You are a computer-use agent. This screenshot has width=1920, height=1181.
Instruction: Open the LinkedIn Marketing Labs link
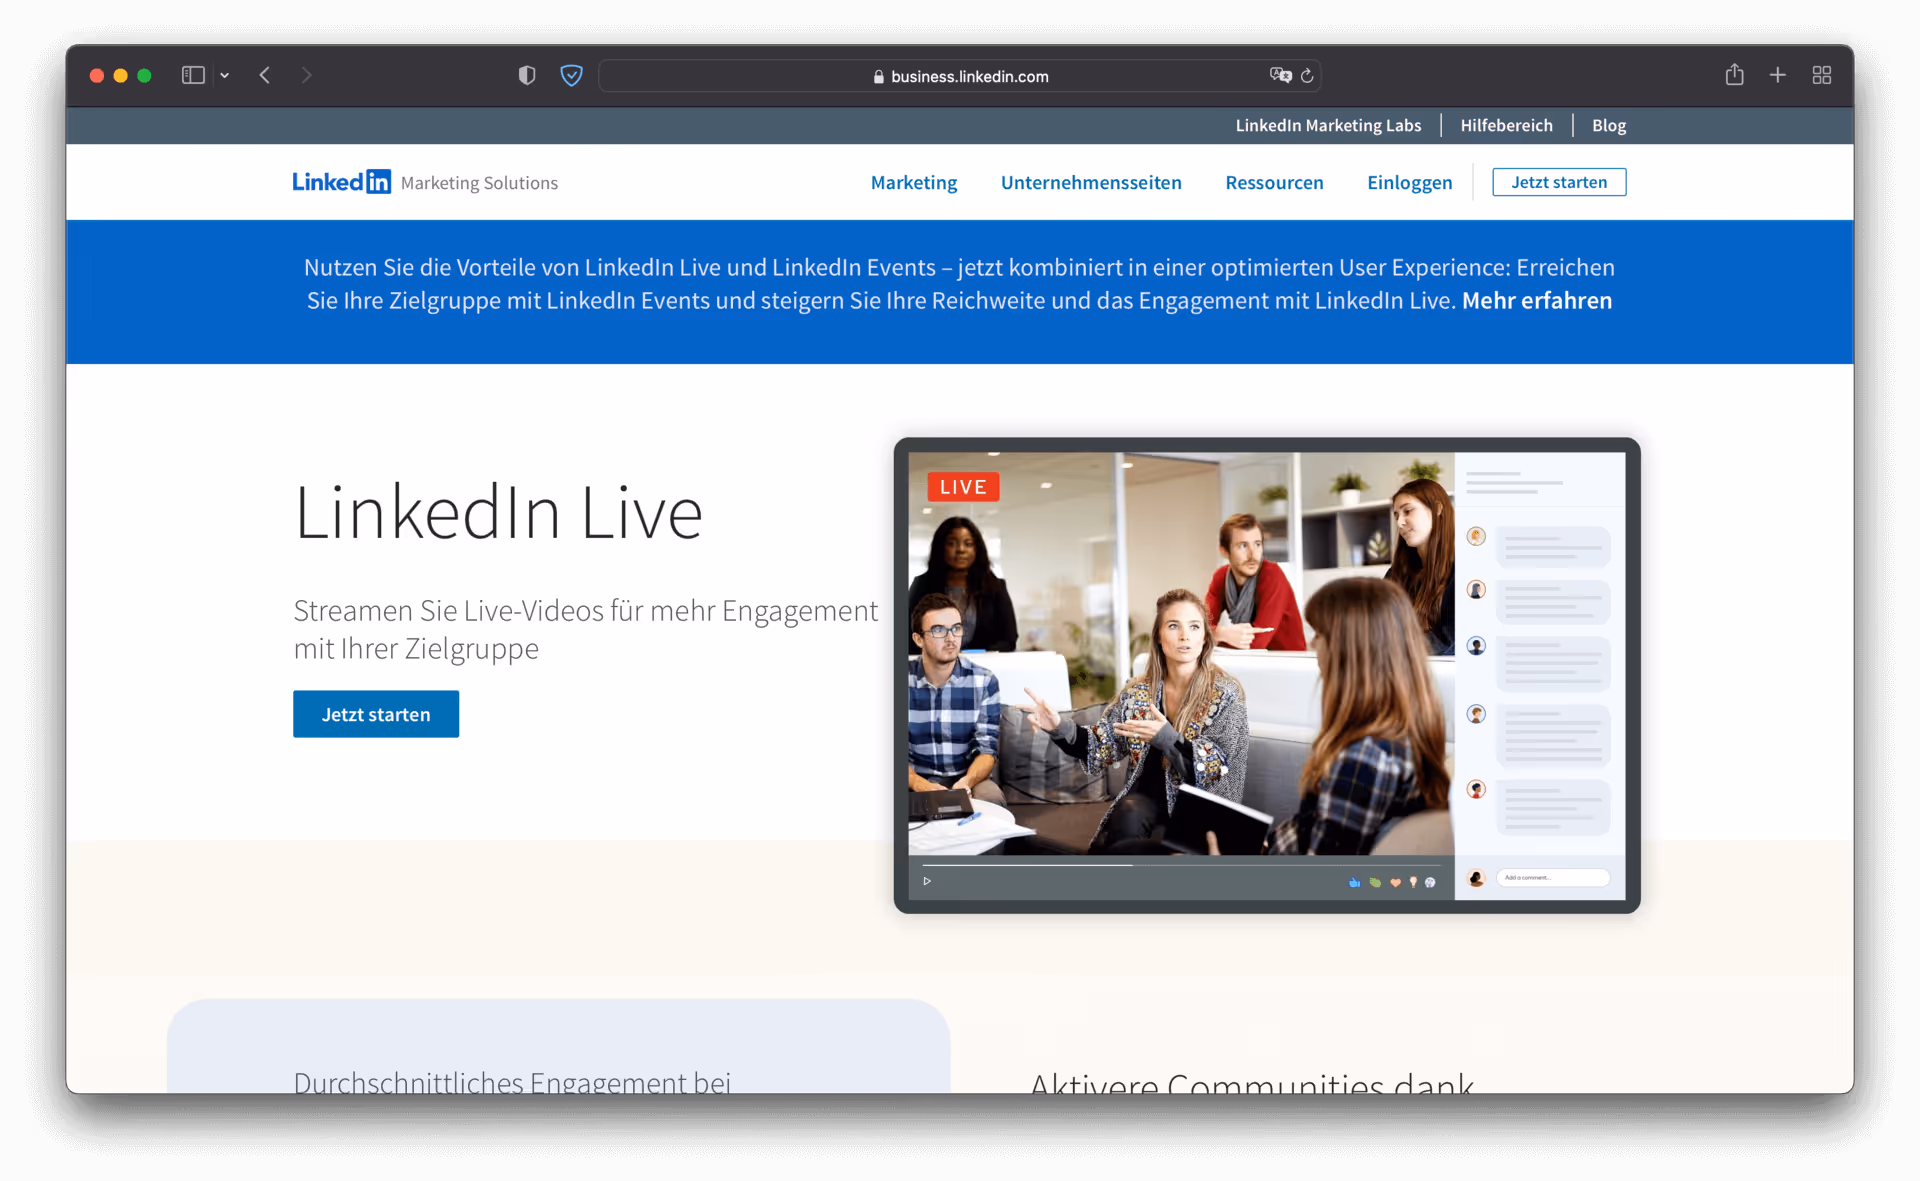pyautogui.click(x=1328, y=125)
